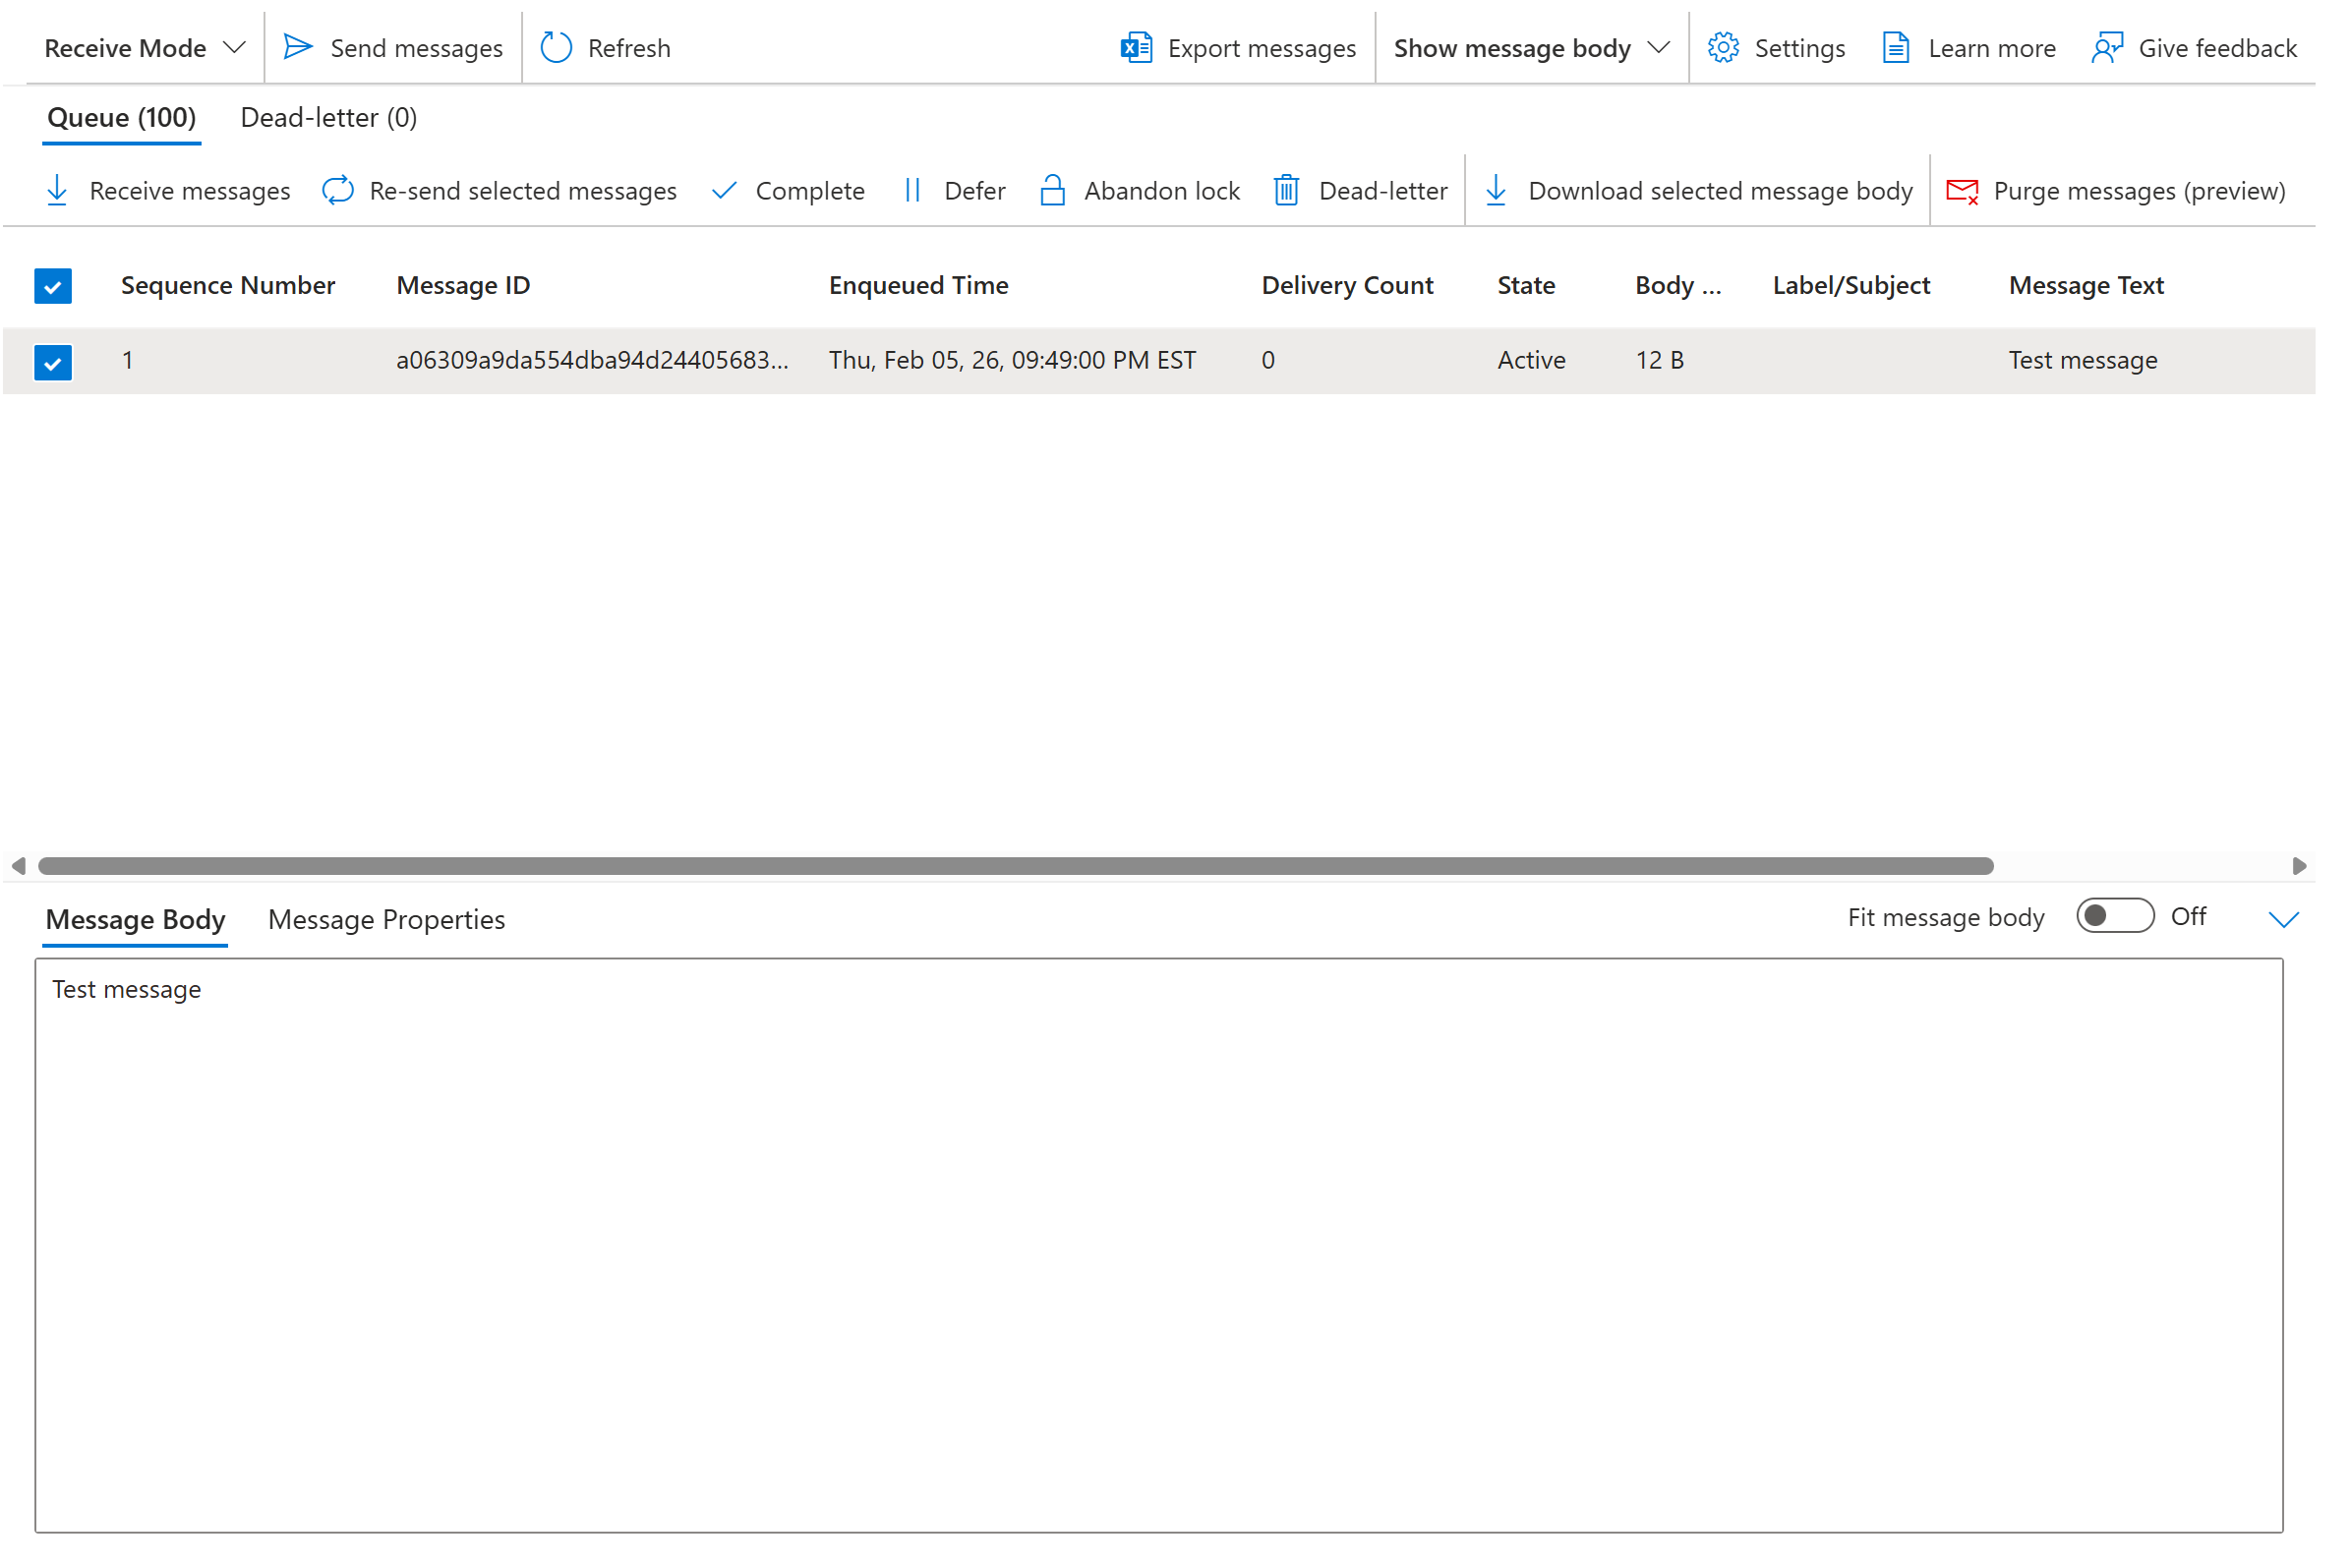The height and width of the screenshot is (1568, 2350).
Task: Deselect the message row 1 checkbox
Action: click(53, 362)
